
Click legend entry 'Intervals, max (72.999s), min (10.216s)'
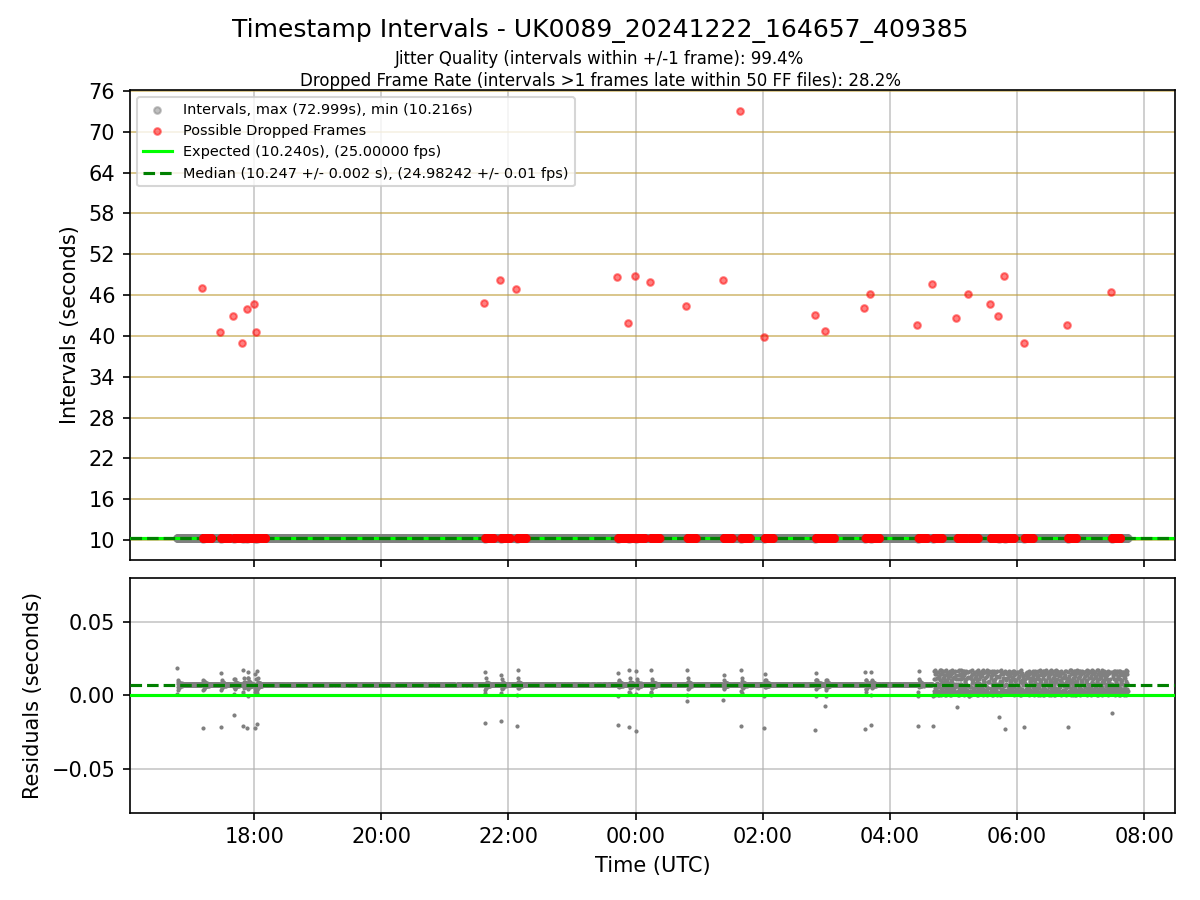coord(328,109)
